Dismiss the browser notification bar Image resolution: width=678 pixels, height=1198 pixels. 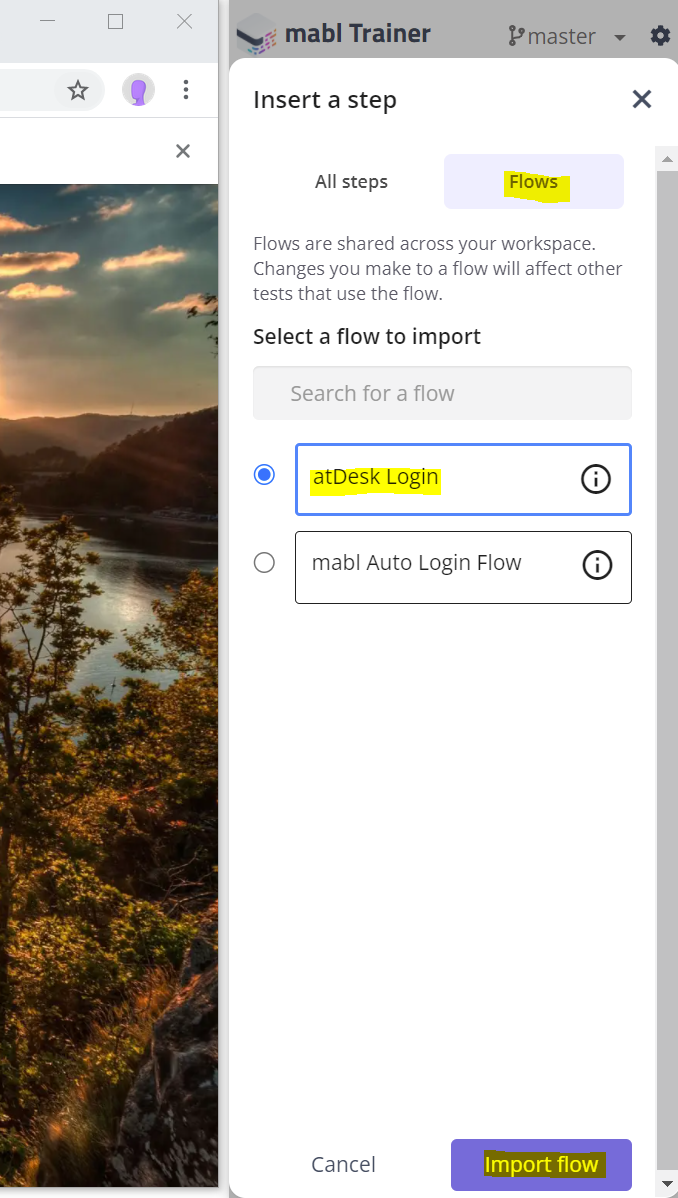coord(183,151)
